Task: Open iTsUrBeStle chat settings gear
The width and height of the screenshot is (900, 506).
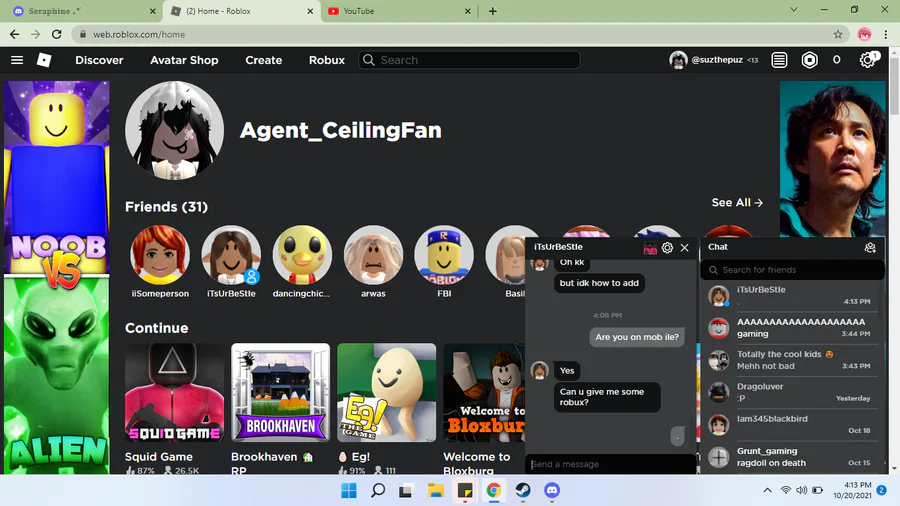Action: click(667, 248)
